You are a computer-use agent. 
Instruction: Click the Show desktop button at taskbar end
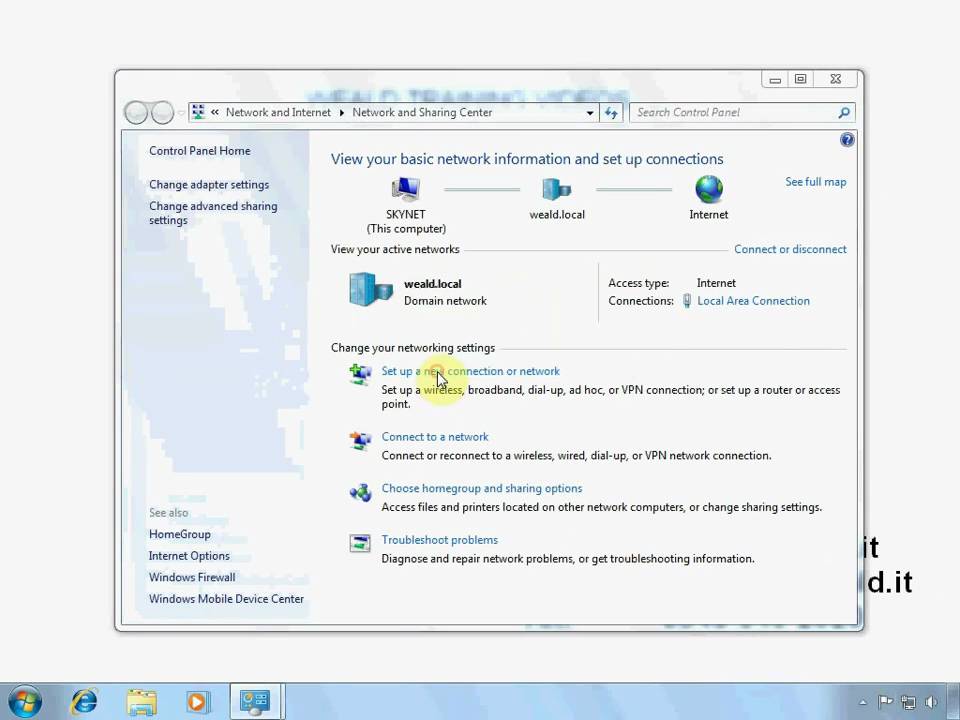tap(954, 702)
